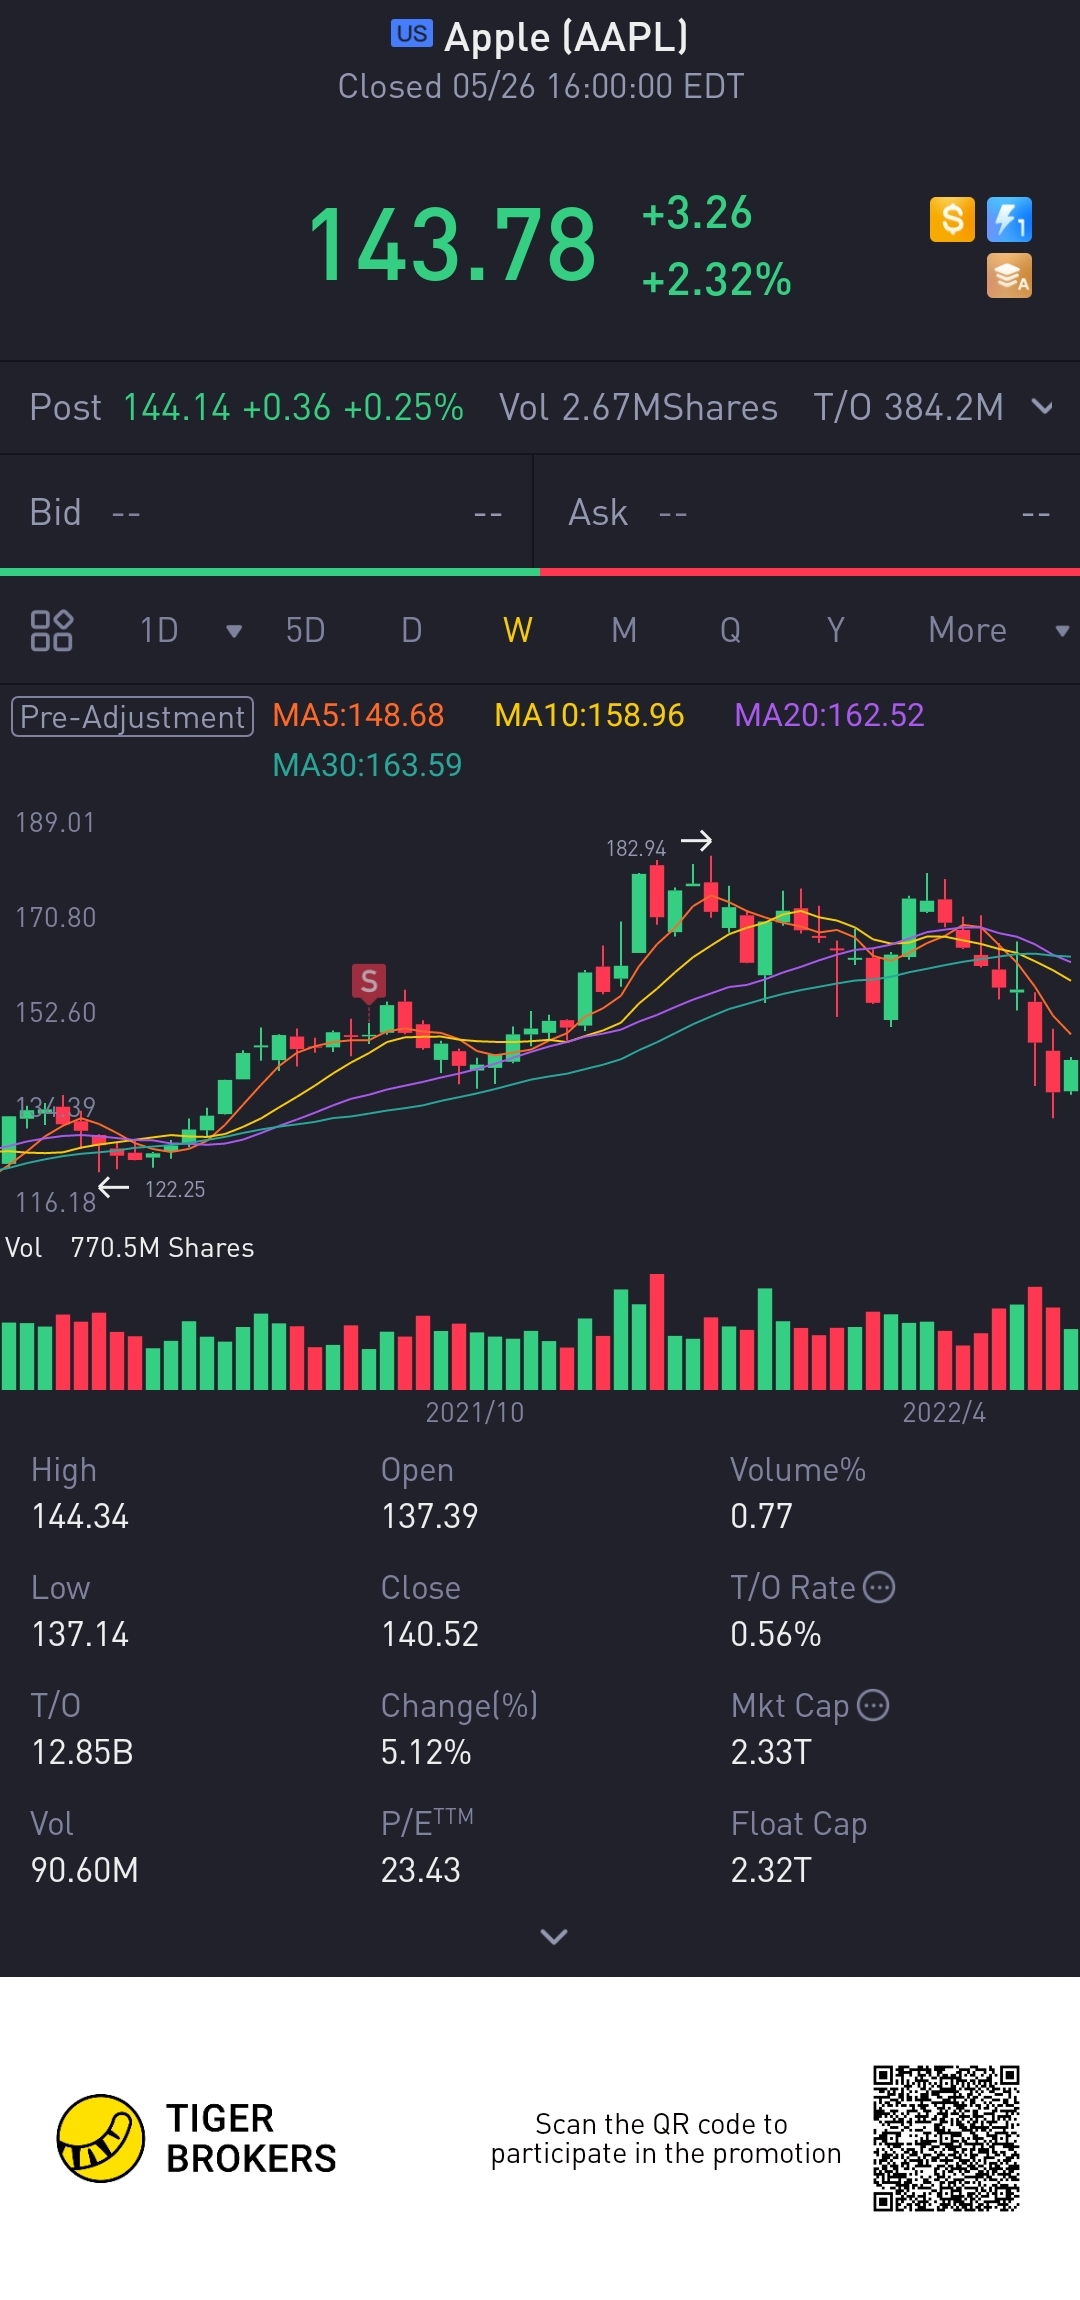Switch to the 5D chart tab
Screen dimensions: 1080x2300
coord(305,630)
